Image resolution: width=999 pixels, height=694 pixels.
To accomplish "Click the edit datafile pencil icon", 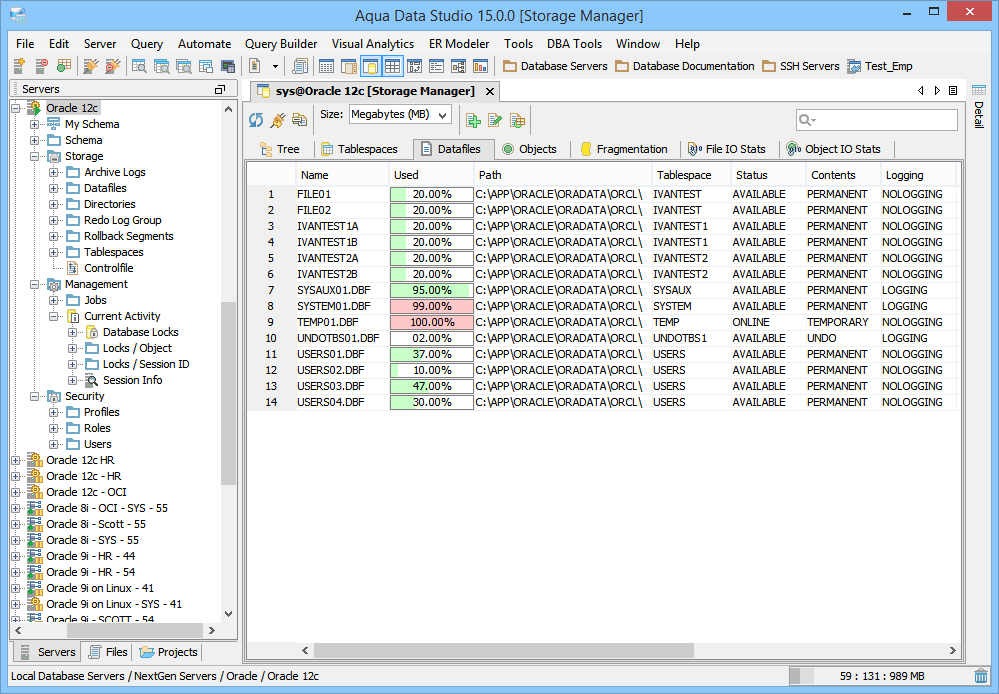I will (x=495, y=120).
